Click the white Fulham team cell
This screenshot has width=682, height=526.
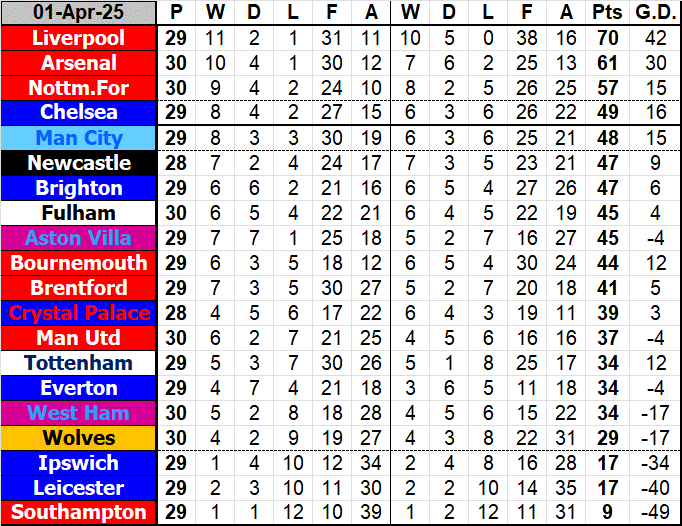point(79,213)
